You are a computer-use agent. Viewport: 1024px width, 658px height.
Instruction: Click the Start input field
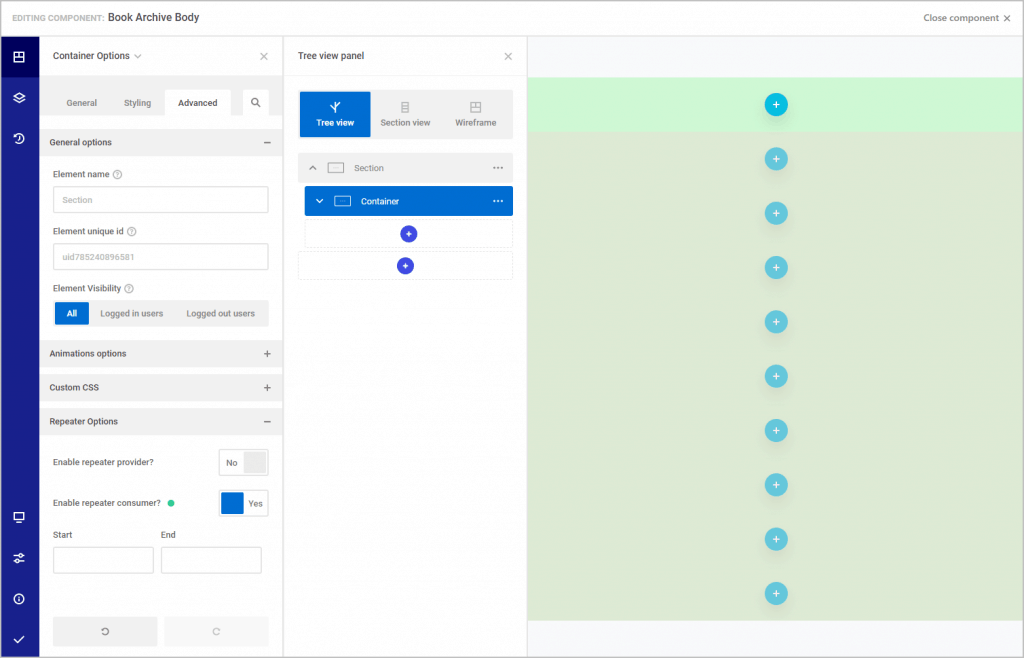(103, 560)
